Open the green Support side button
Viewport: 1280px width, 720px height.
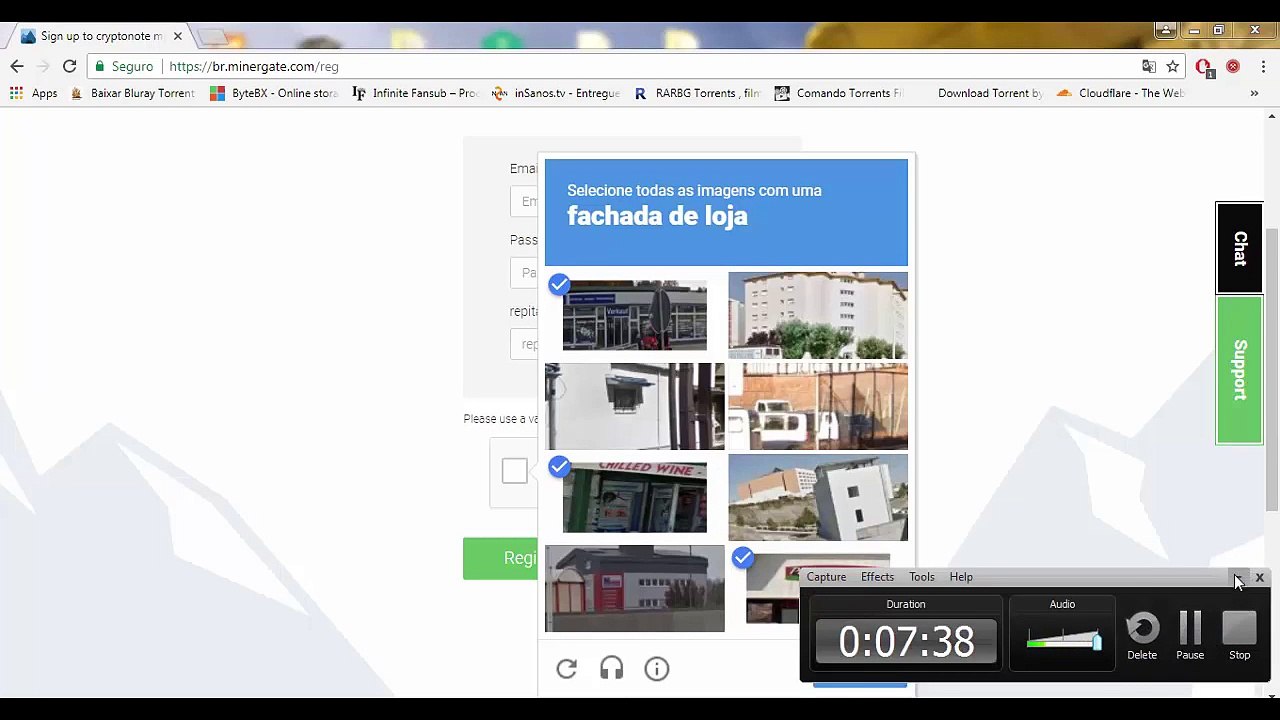pos(1239,370)
